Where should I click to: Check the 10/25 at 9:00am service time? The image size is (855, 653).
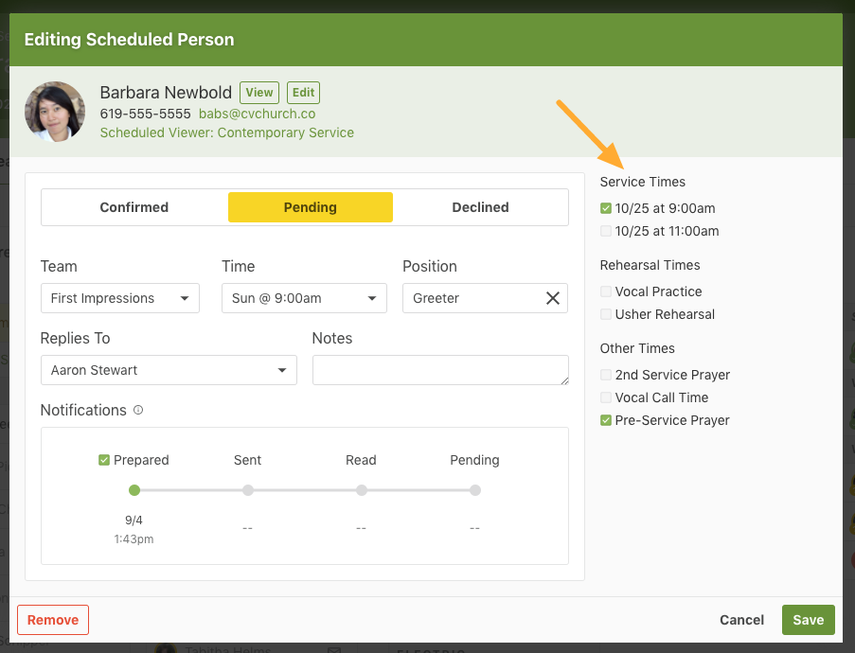click(605, 208)
